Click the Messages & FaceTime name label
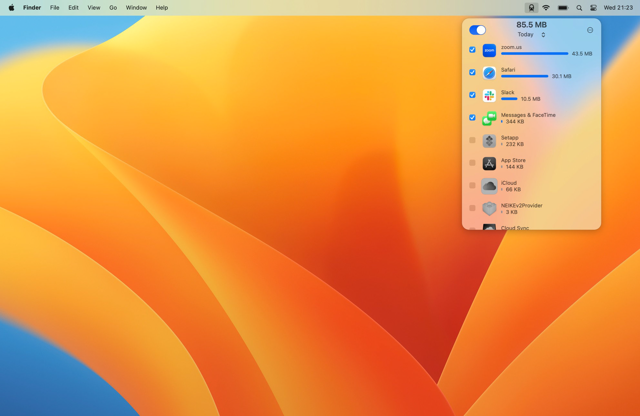The height and width of the screenshot is (416, 640). pos(528,115)
